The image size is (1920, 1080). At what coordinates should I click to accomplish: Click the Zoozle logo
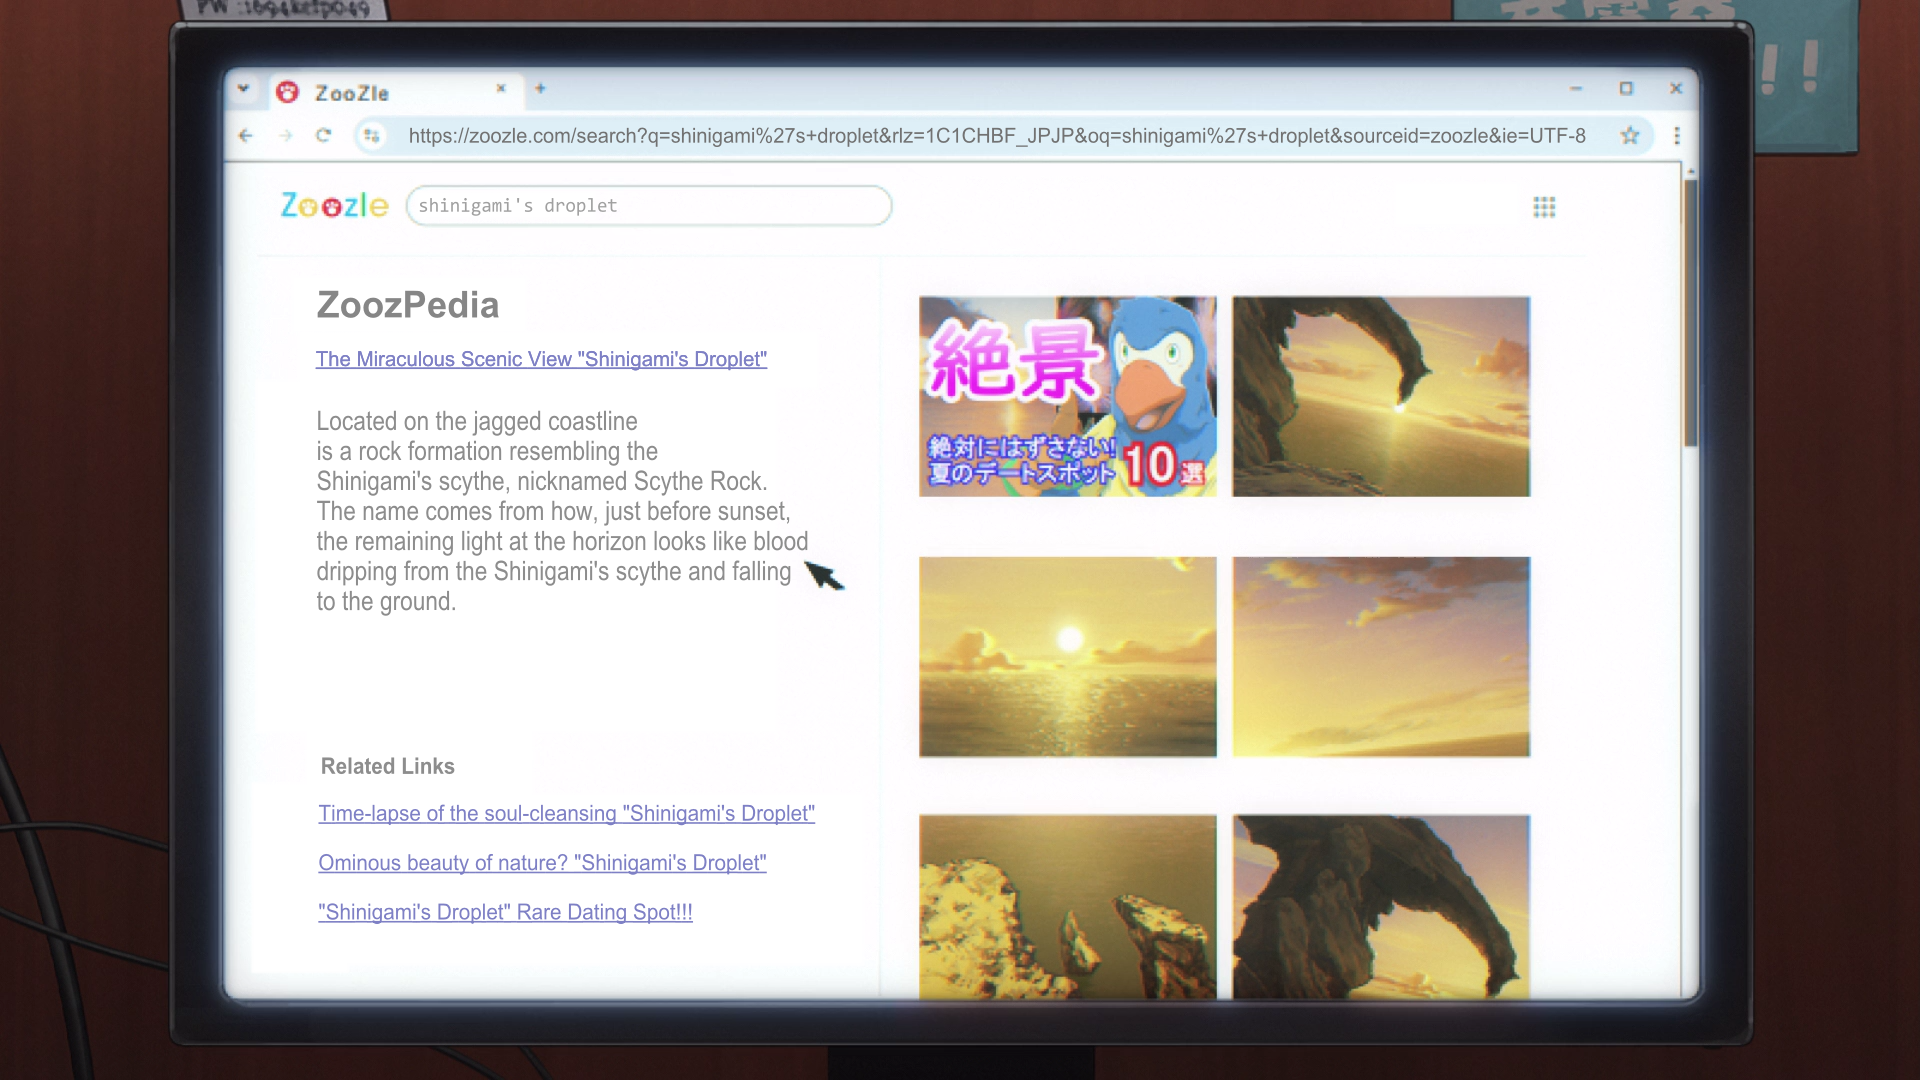[334, 206]
